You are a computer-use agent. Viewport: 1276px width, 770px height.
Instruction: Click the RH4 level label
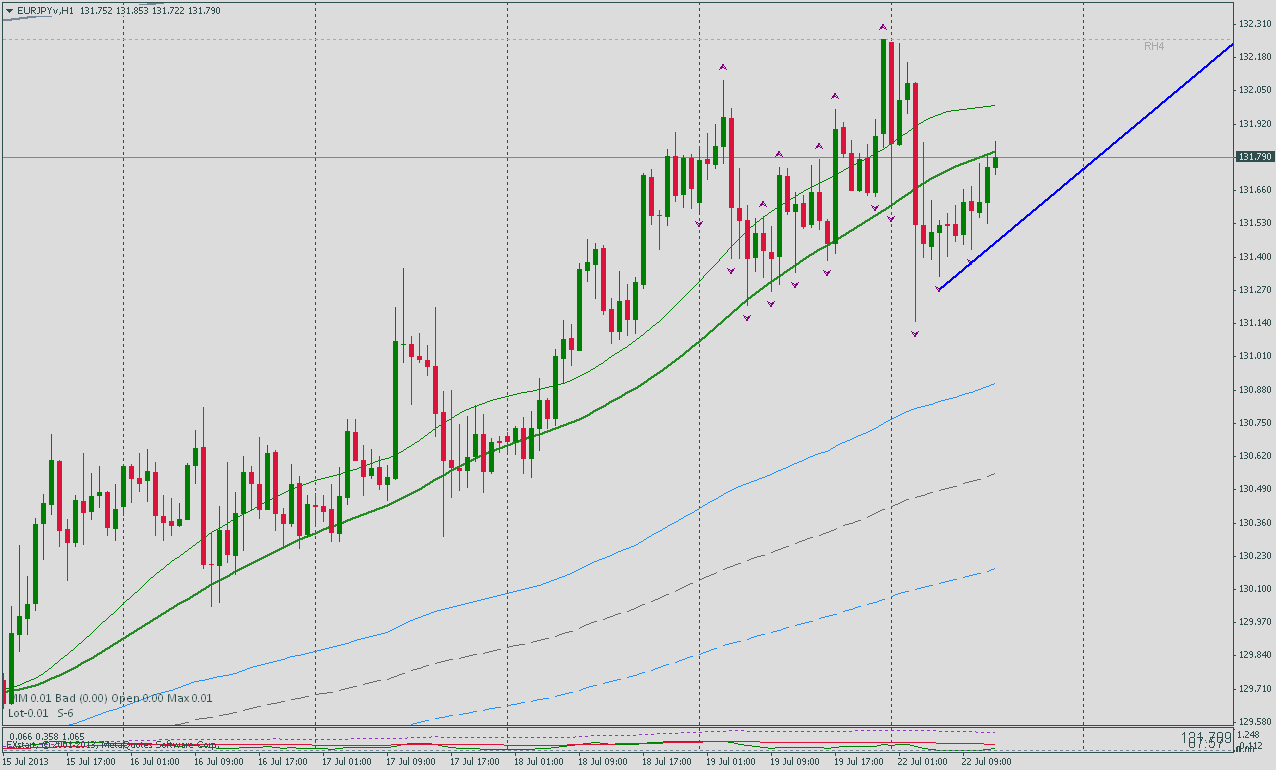pyautogui.click(x=1154, y=46)
